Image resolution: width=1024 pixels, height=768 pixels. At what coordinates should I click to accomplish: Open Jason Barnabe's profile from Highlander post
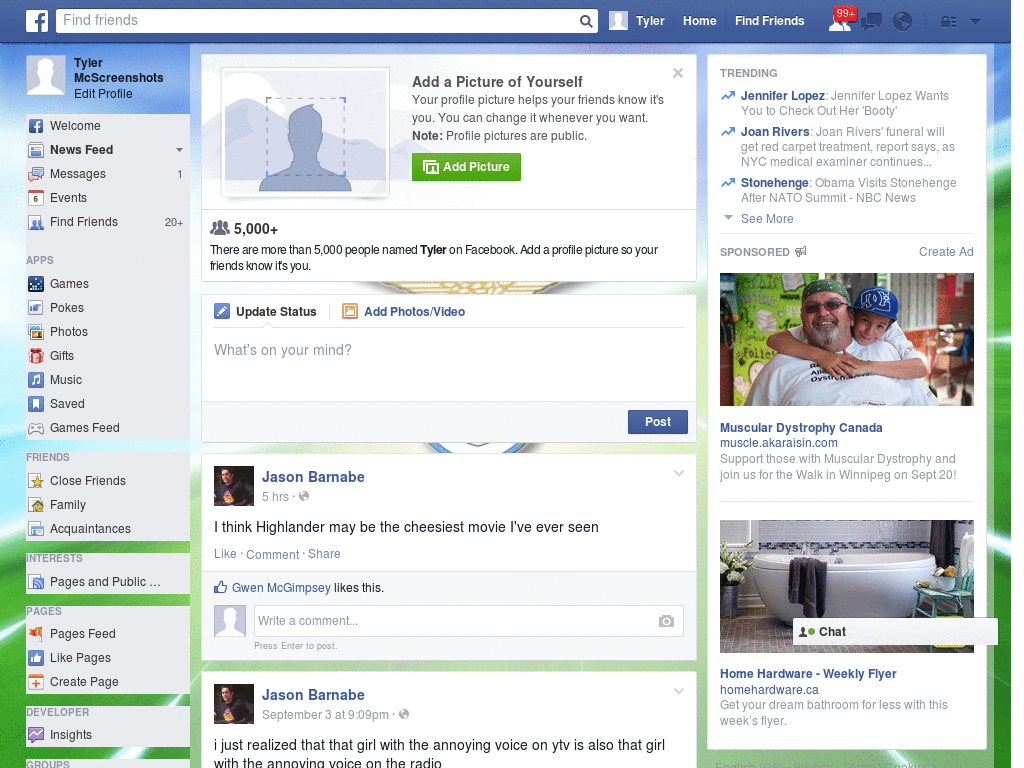coord(313,477)
